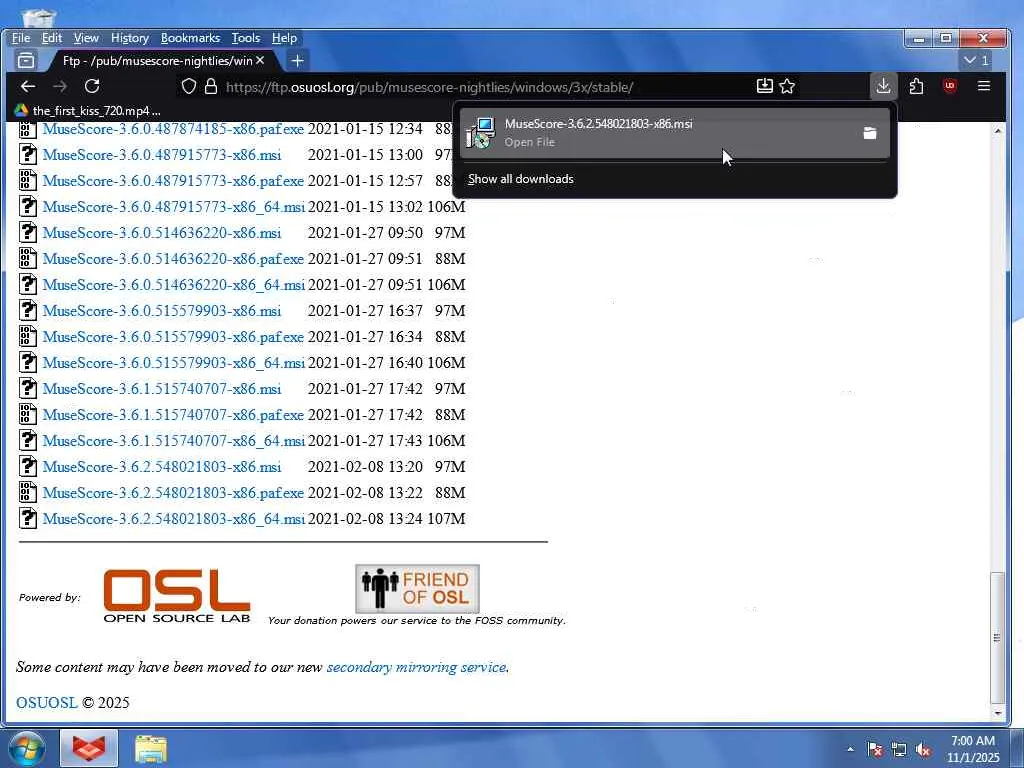This screenshot has height=768, width=1024.
Task: Click MuseScore-3.6.2.548021803-x86.msi page link
Action: click(x=162, y=466)
